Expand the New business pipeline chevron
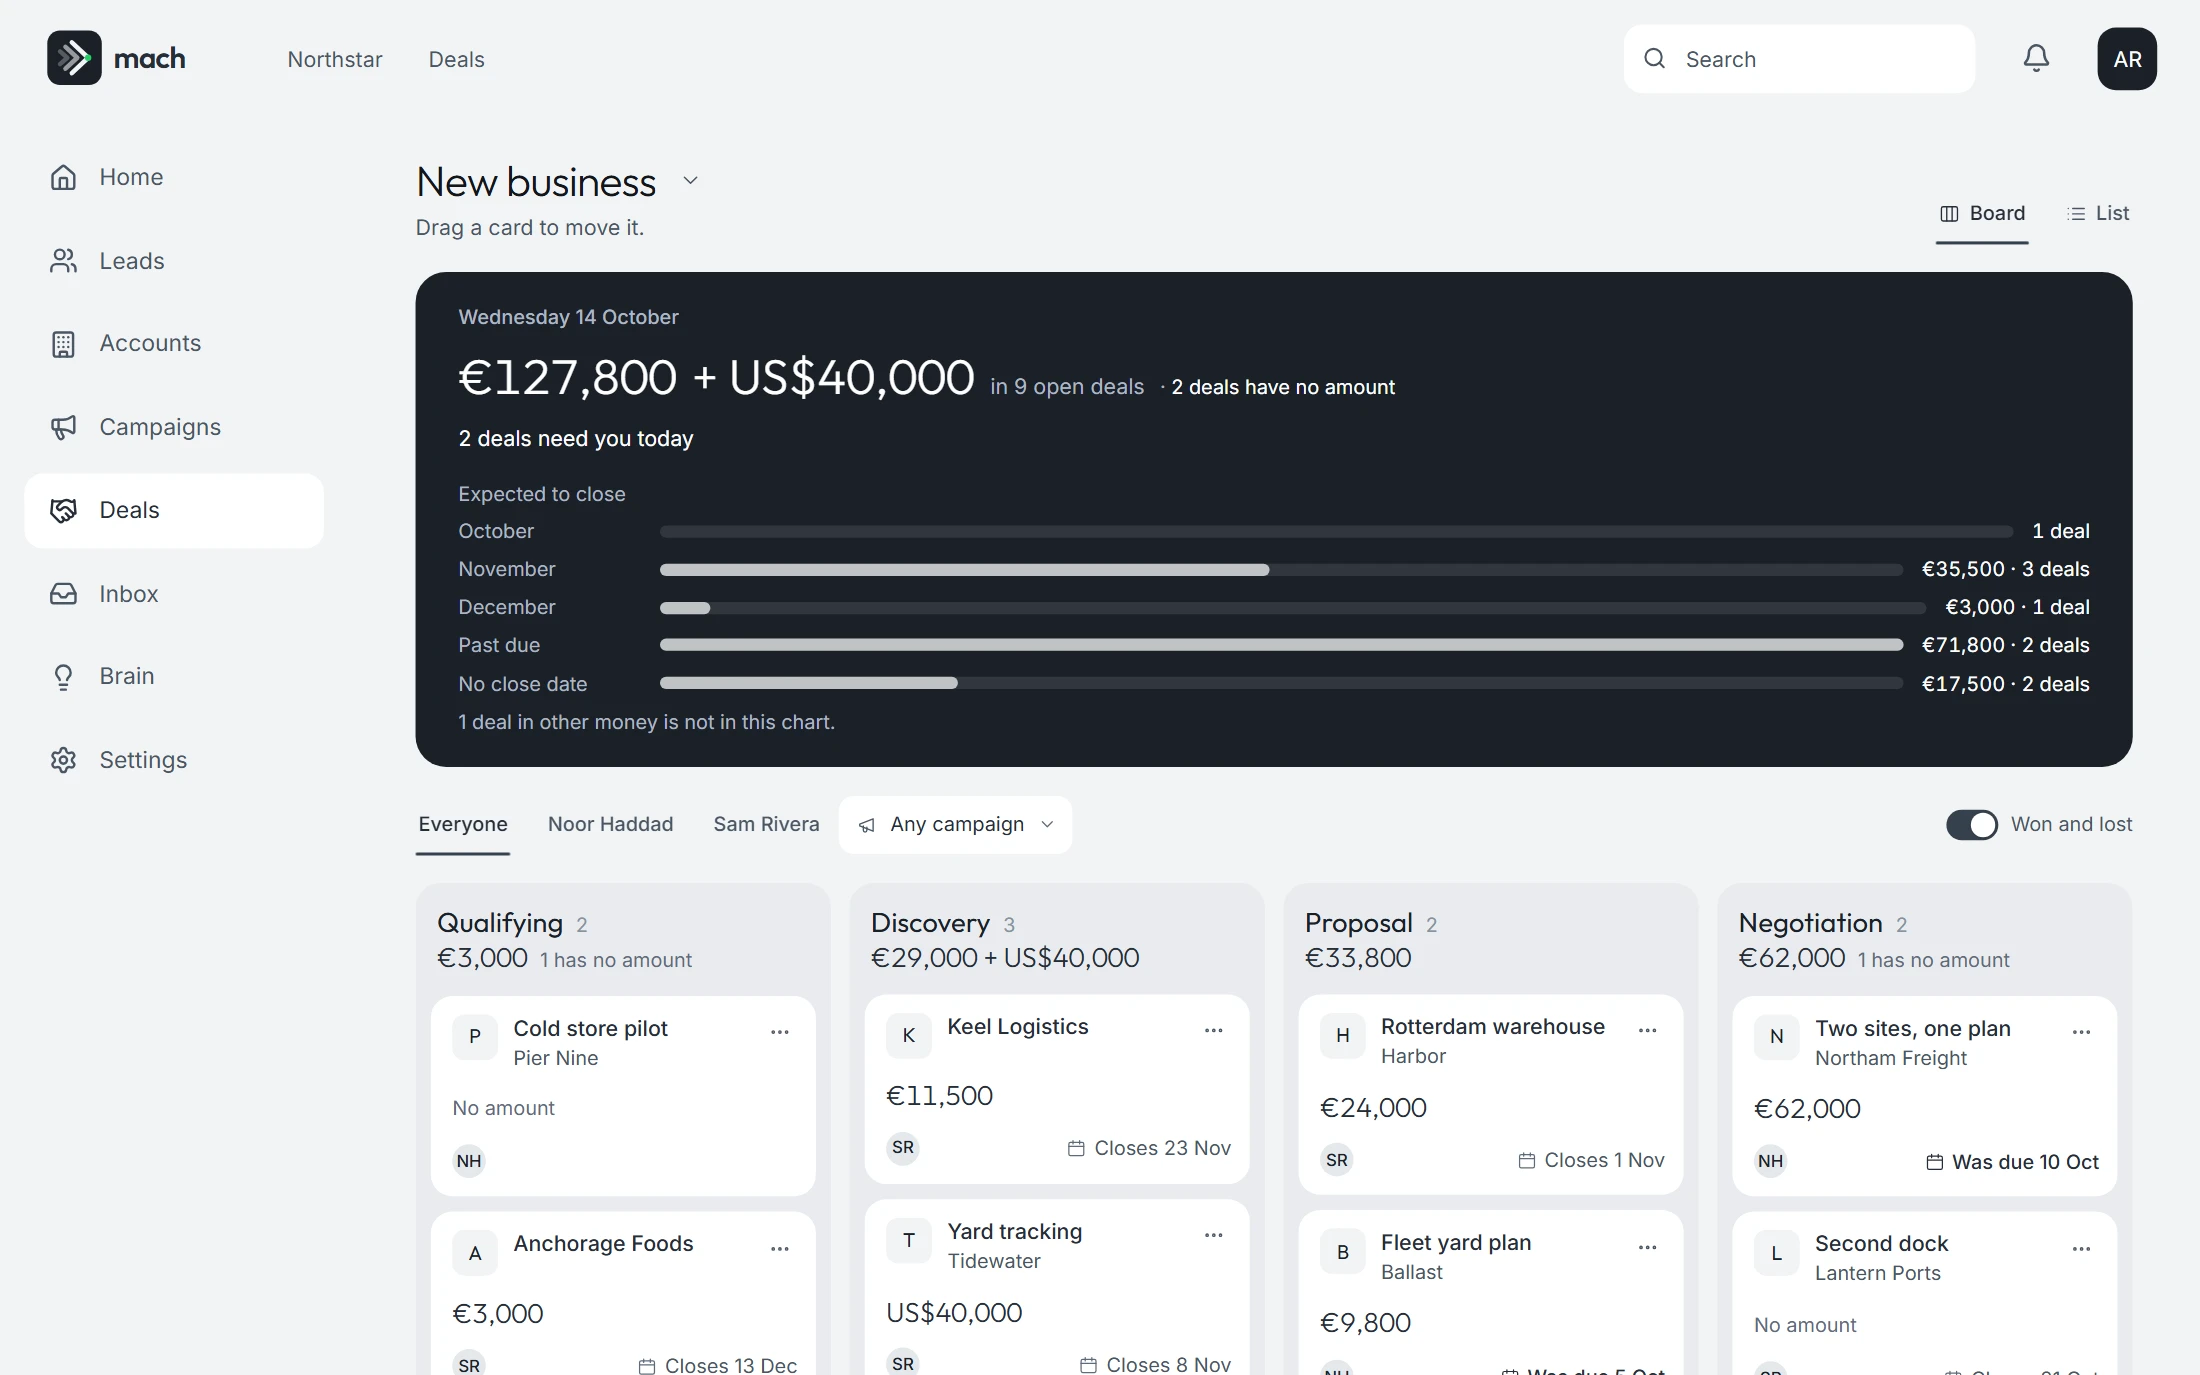The width and height of the screenshot is (2200, 1375). (x=690, y=181)
